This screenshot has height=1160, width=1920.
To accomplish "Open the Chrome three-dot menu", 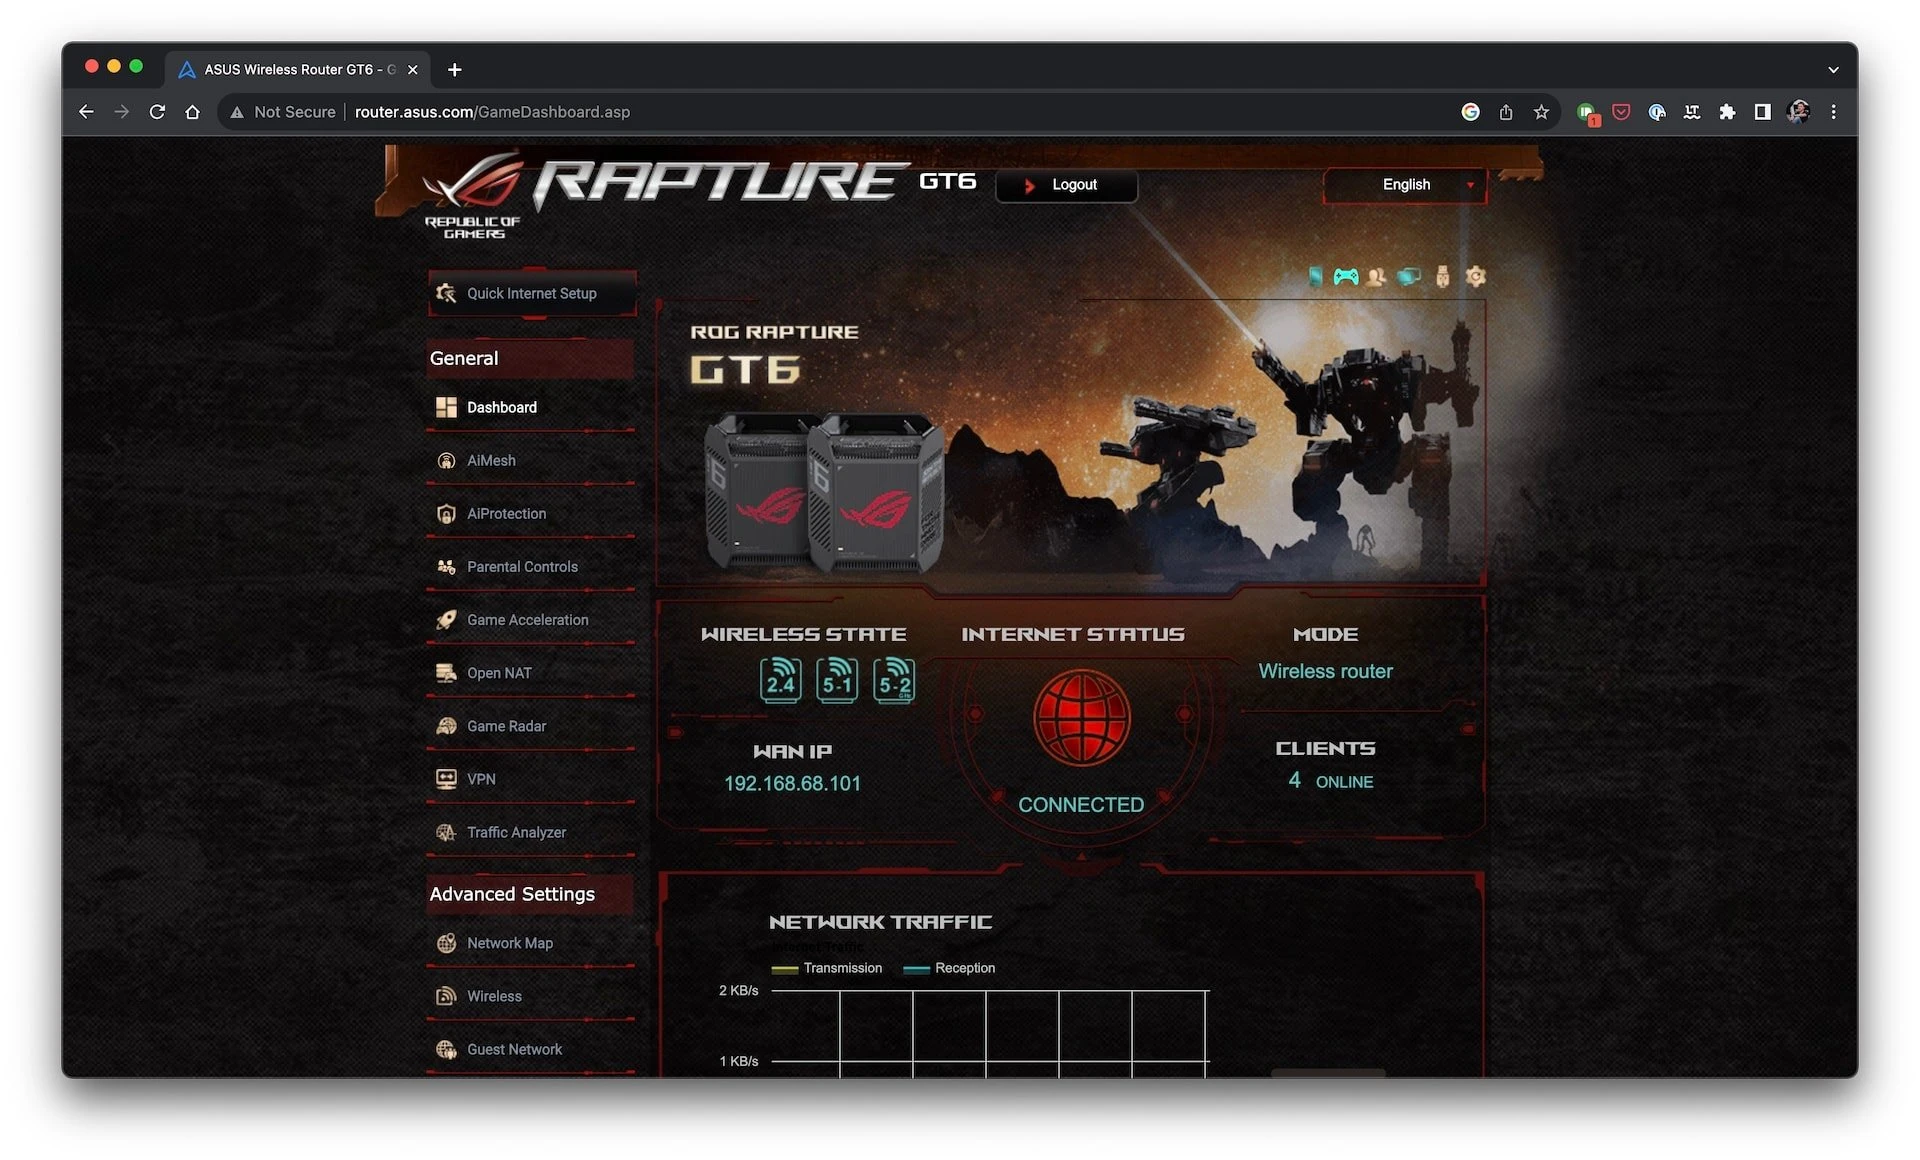I will (1833, 112).
